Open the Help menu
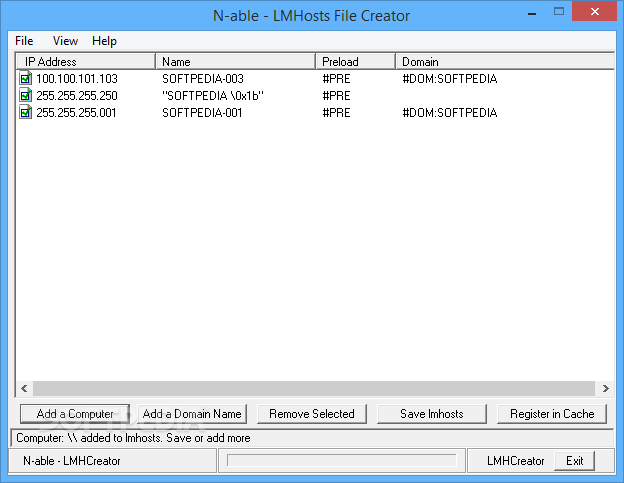 click(x=104, y=41)
